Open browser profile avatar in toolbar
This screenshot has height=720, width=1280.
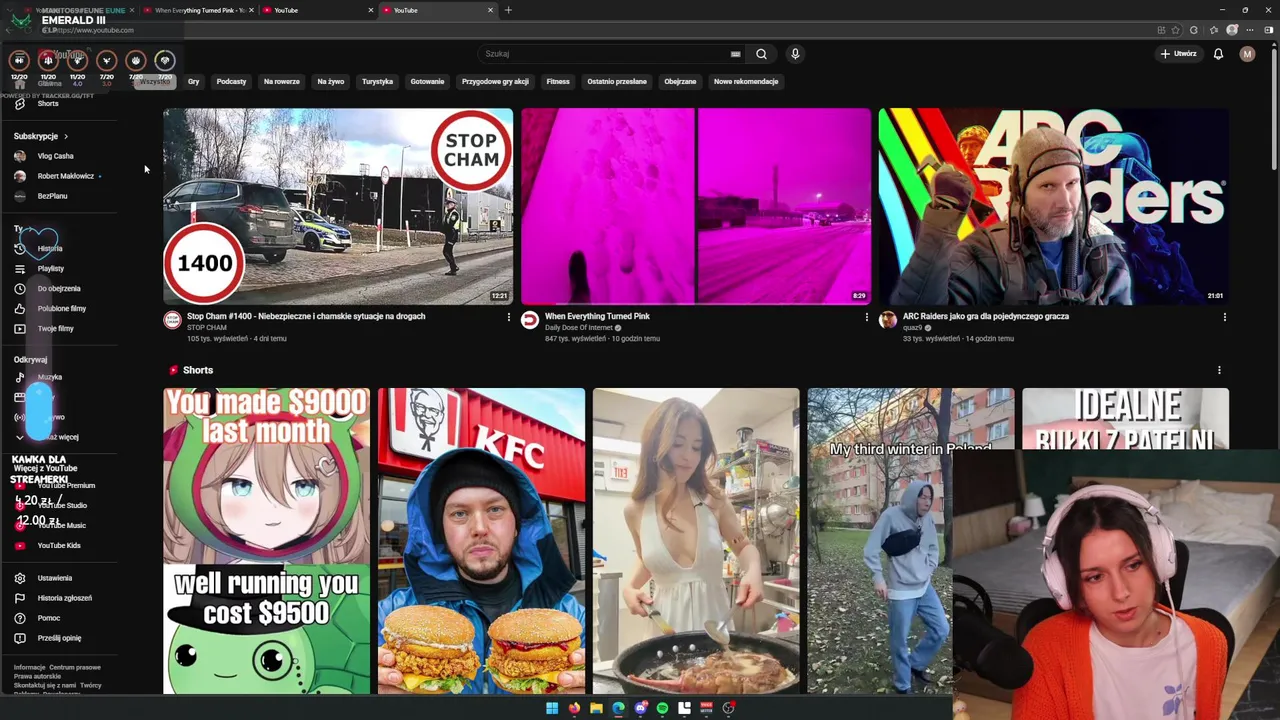[x=1232, y=30]
